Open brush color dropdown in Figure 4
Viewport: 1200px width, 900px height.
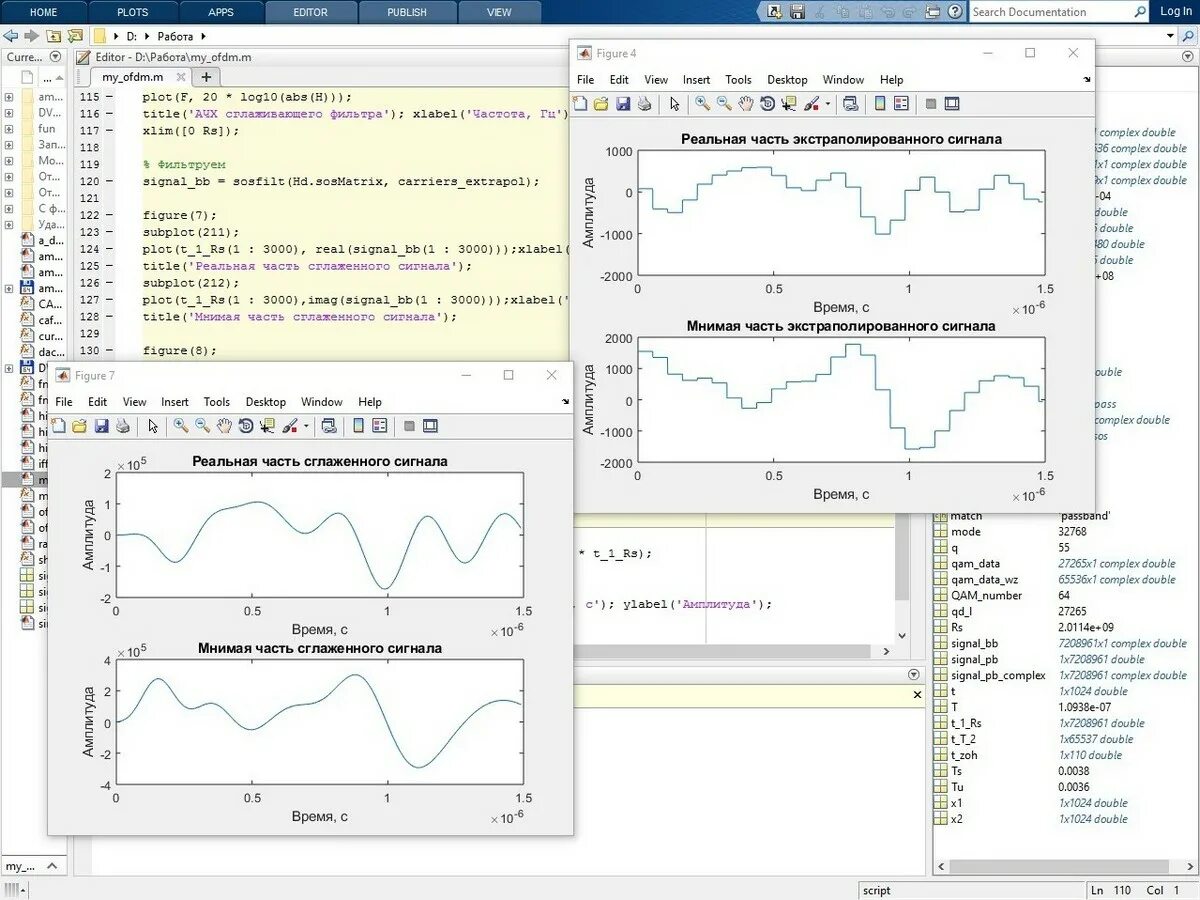point(827,103)
